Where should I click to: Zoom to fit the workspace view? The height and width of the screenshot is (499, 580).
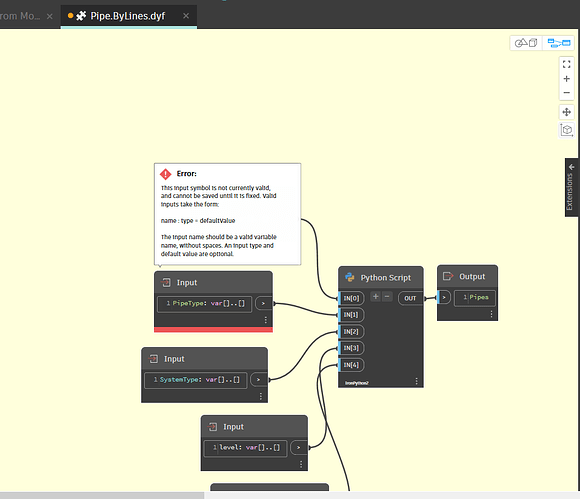click(x=566, y=64)
